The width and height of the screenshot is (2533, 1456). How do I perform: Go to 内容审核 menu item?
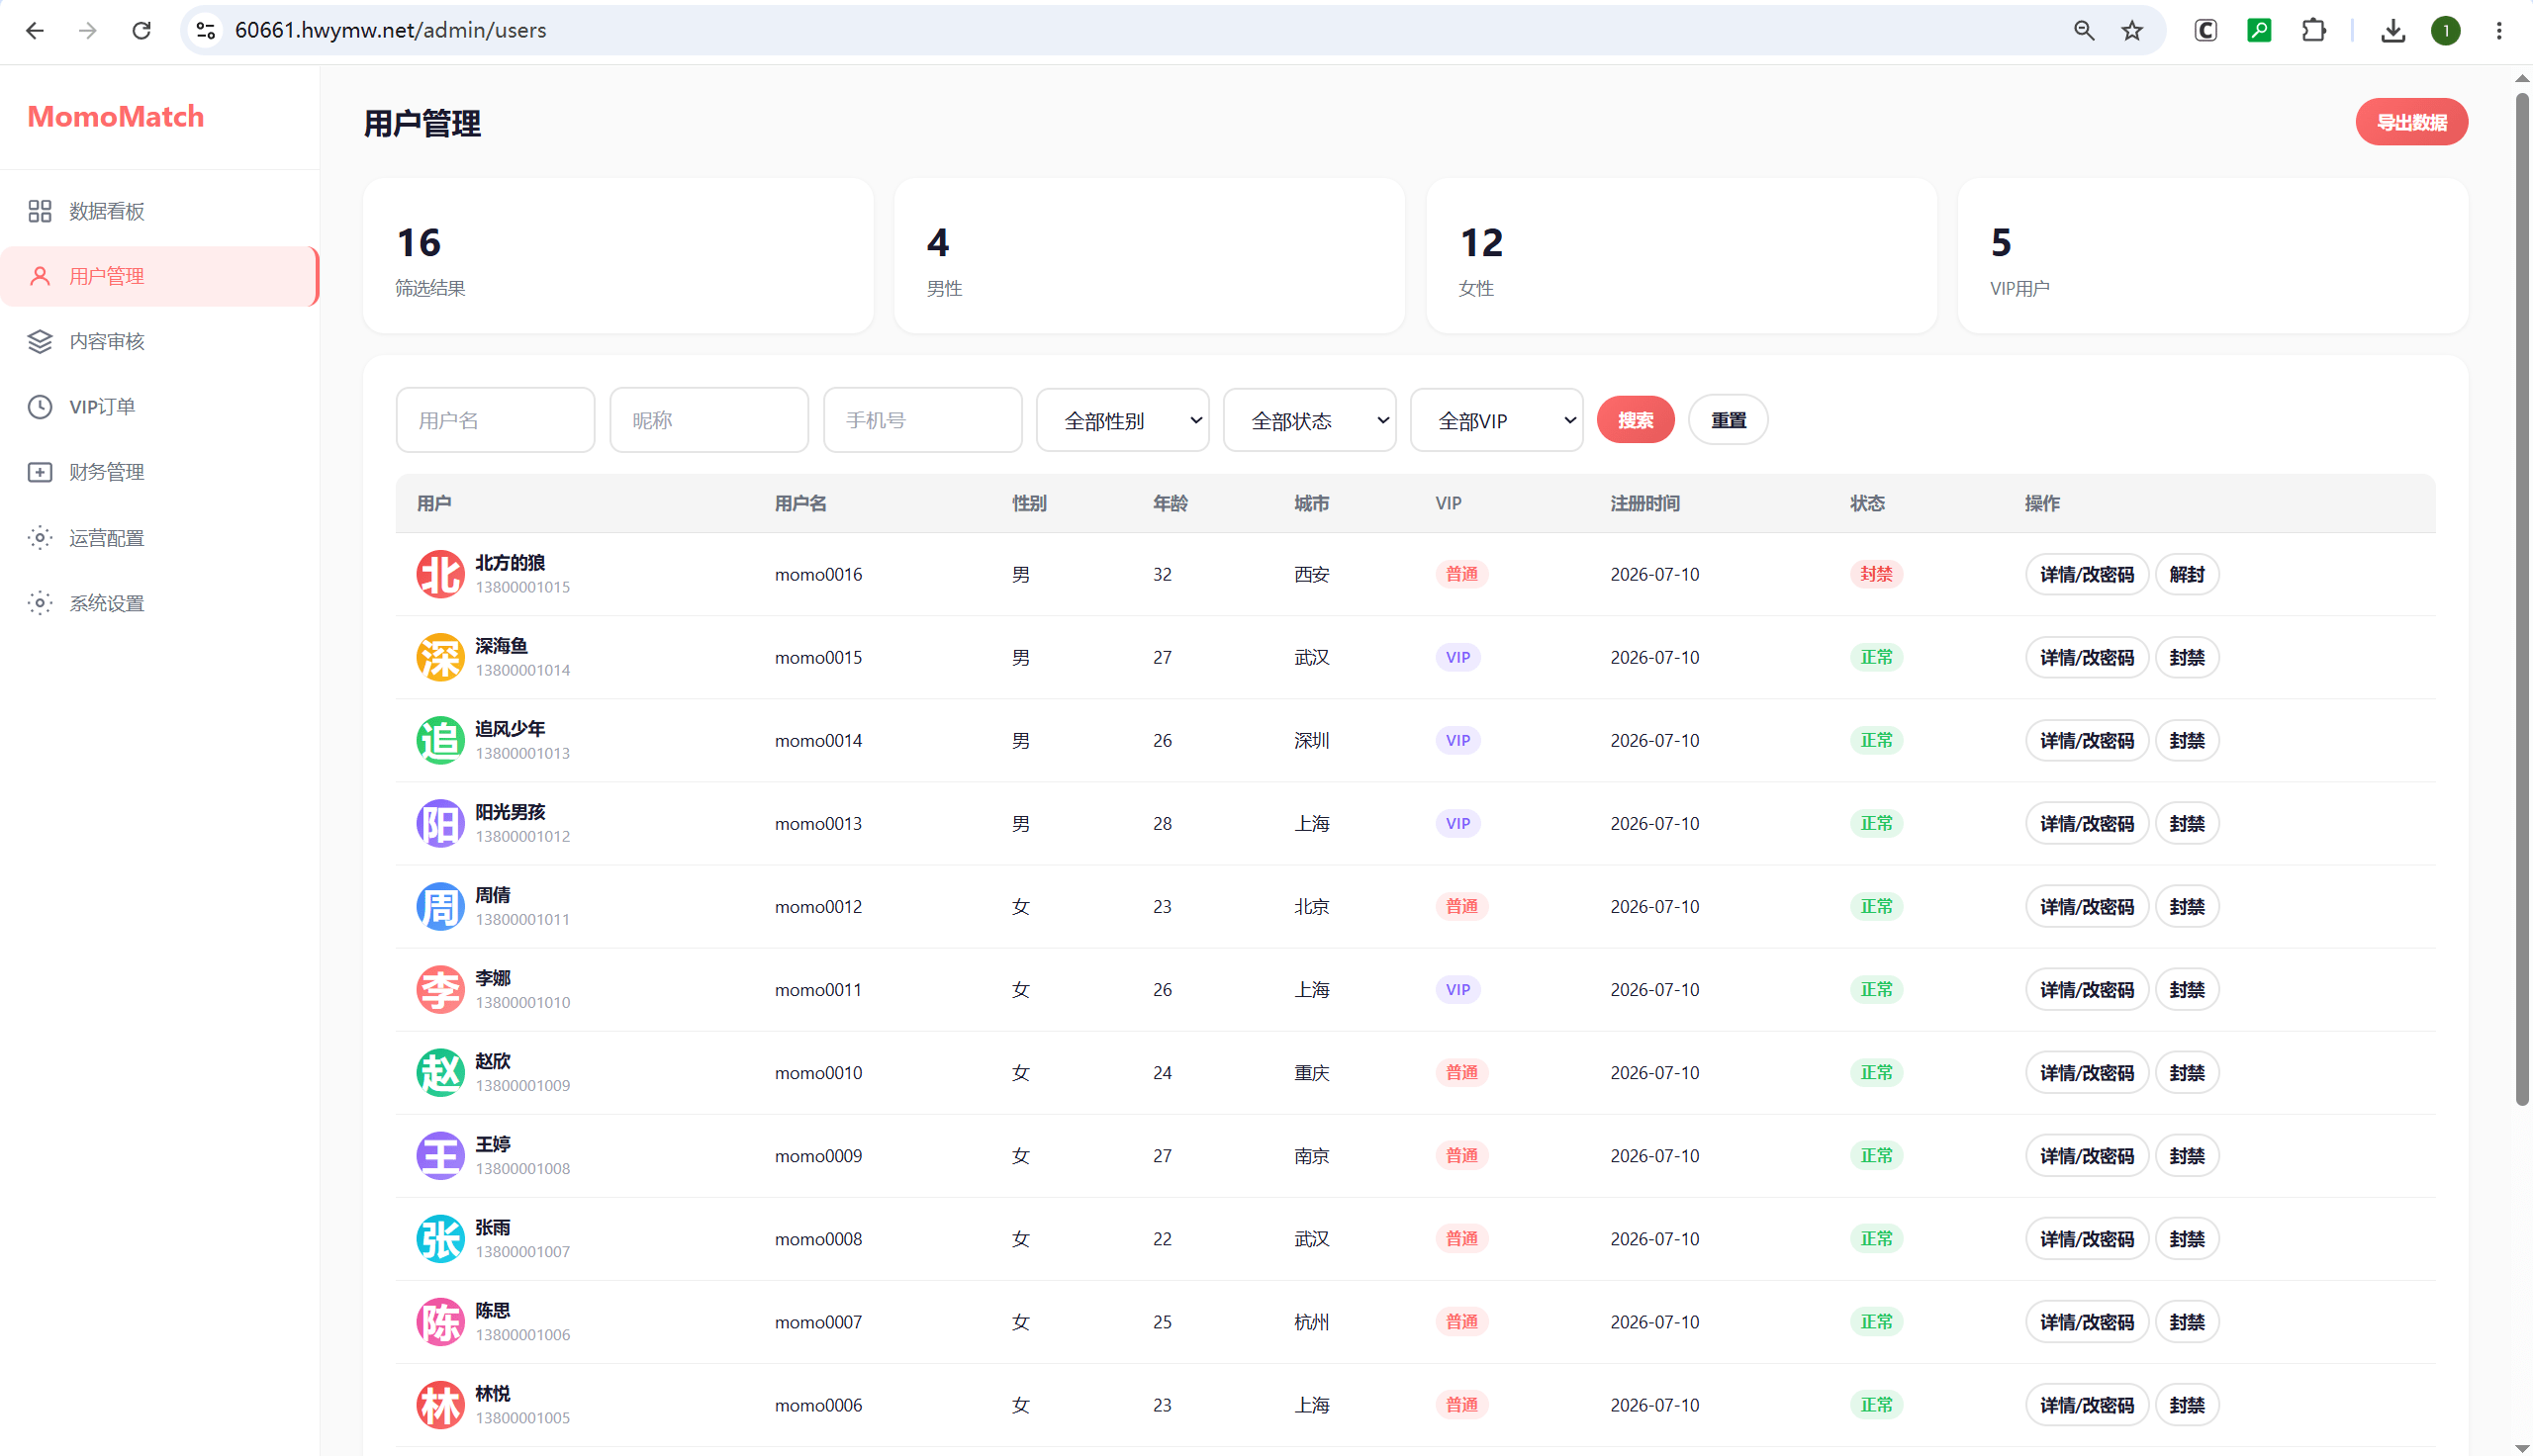(160, 342)
